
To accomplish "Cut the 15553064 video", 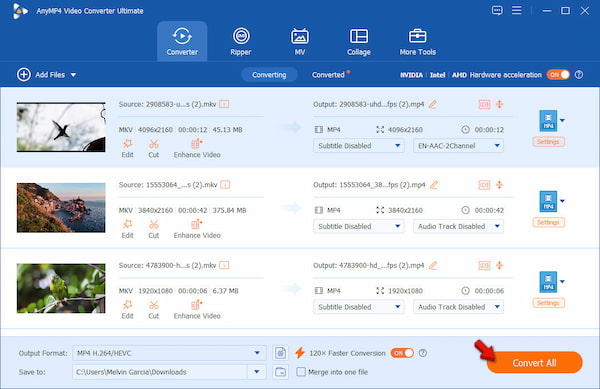I will tap(153, 229).
